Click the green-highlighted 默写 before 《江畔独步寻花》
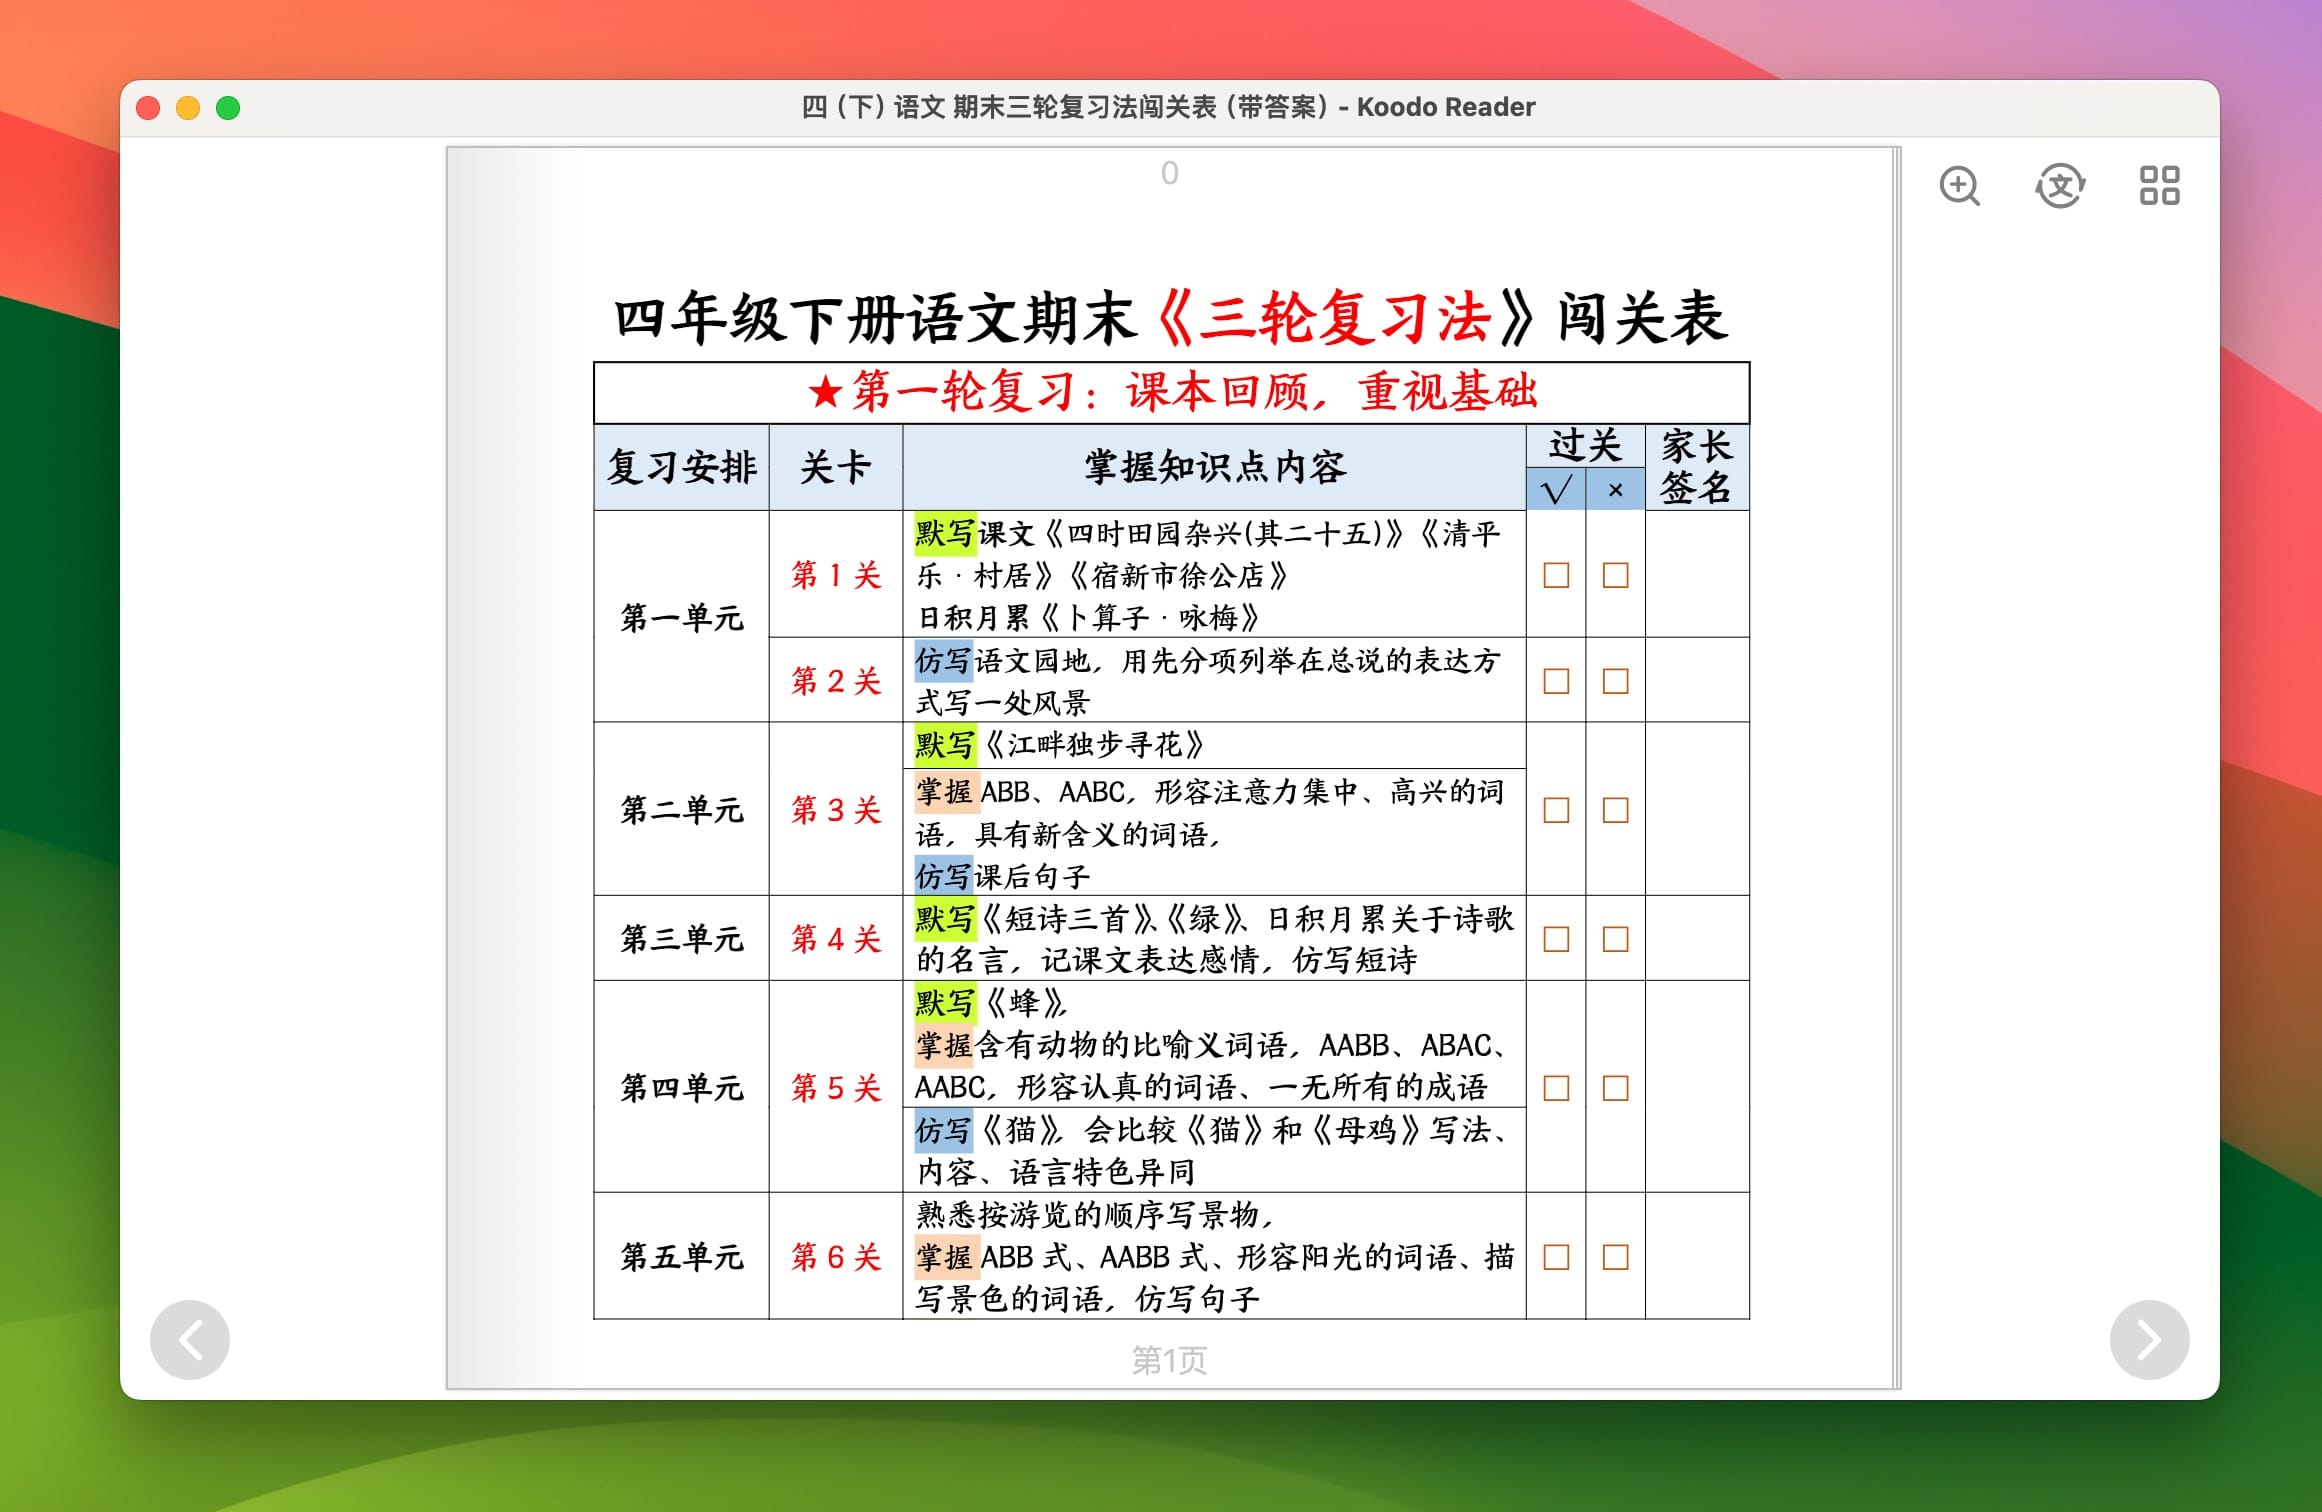The height and width of the screenshot is (1512, 2322). tap(944, 745)
